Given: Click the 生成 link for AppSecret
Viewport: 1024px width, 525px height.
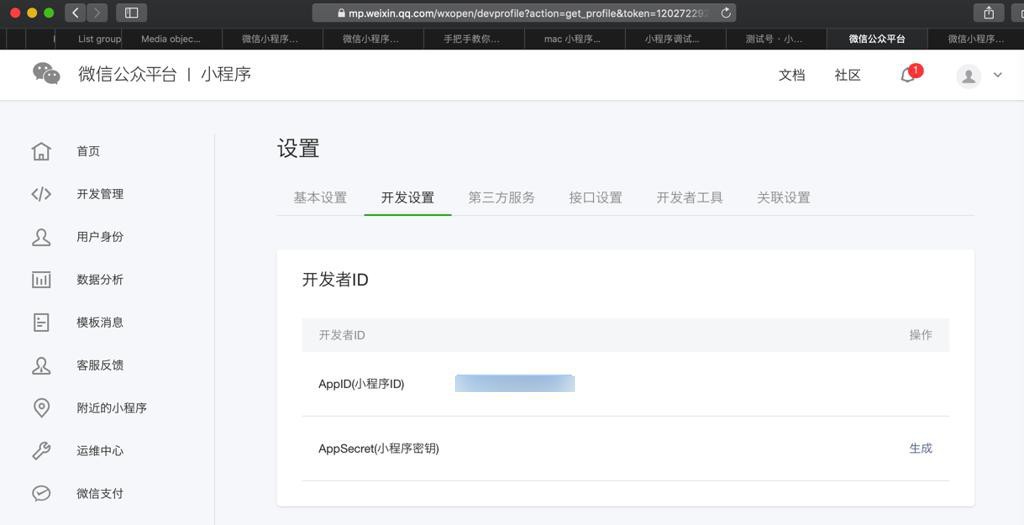Looking at the screenshot, I should pos(921,449).
